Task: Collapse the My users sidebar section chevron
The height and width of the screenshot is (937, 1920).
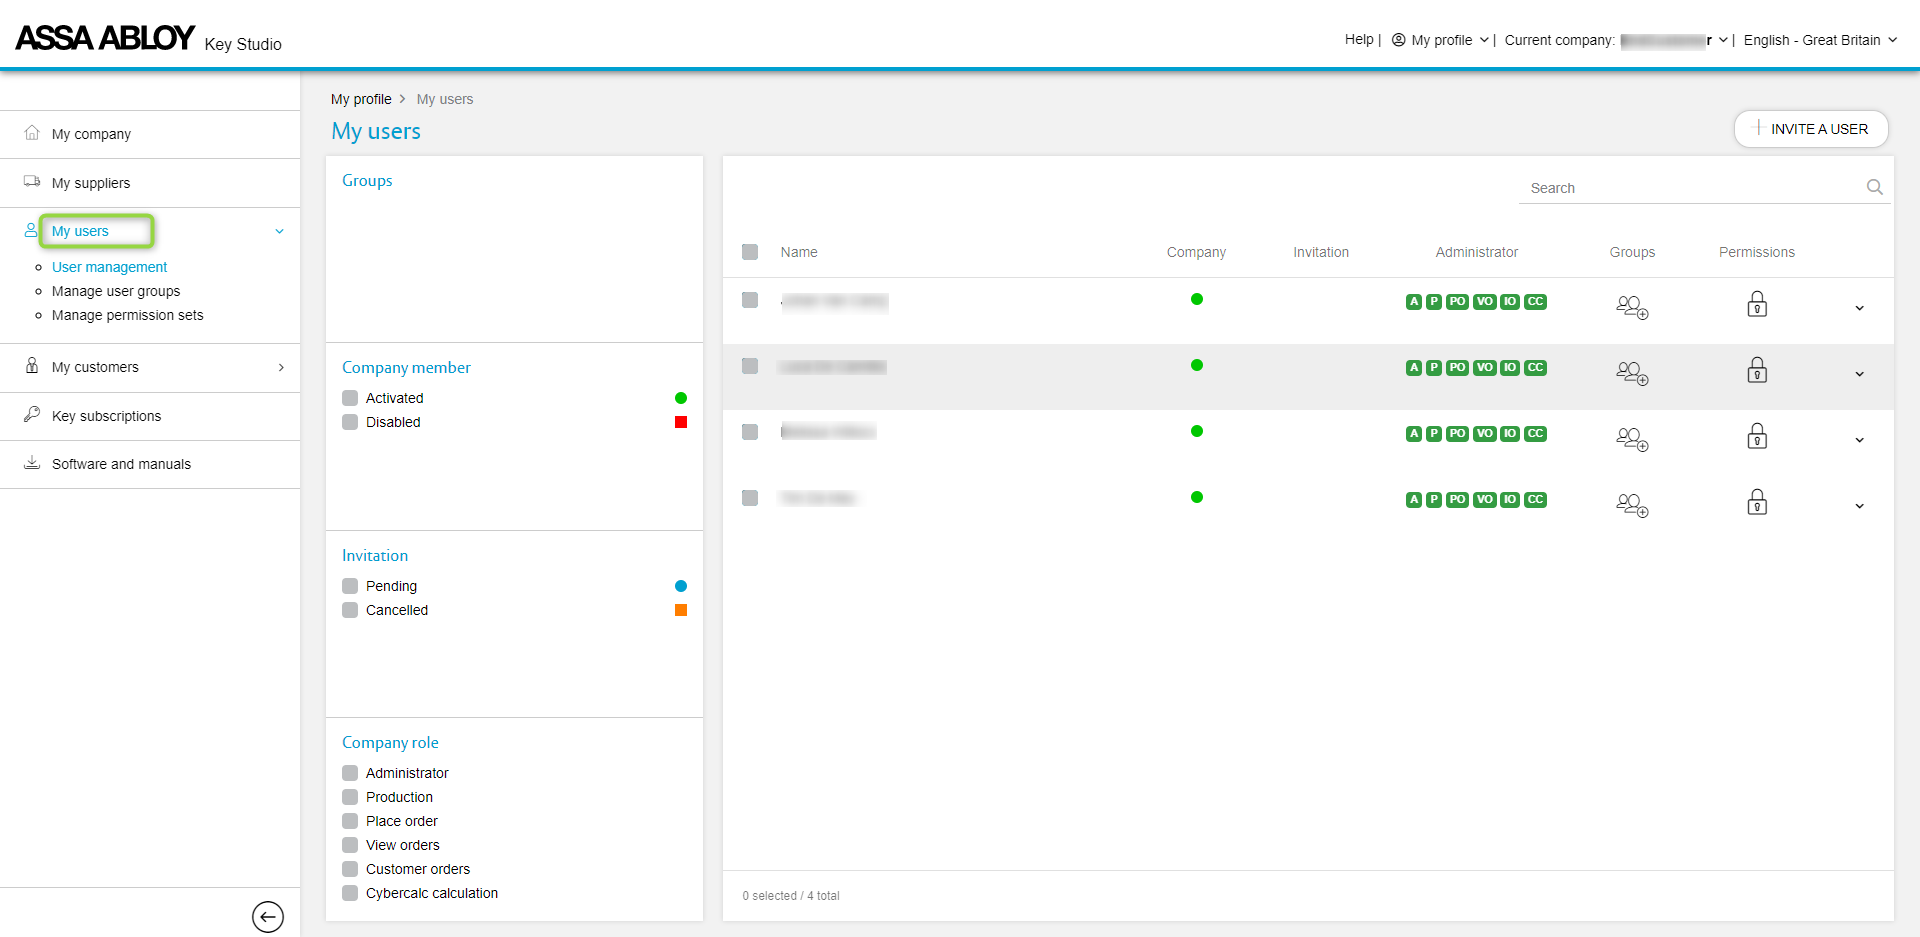Action: (279, 231)
